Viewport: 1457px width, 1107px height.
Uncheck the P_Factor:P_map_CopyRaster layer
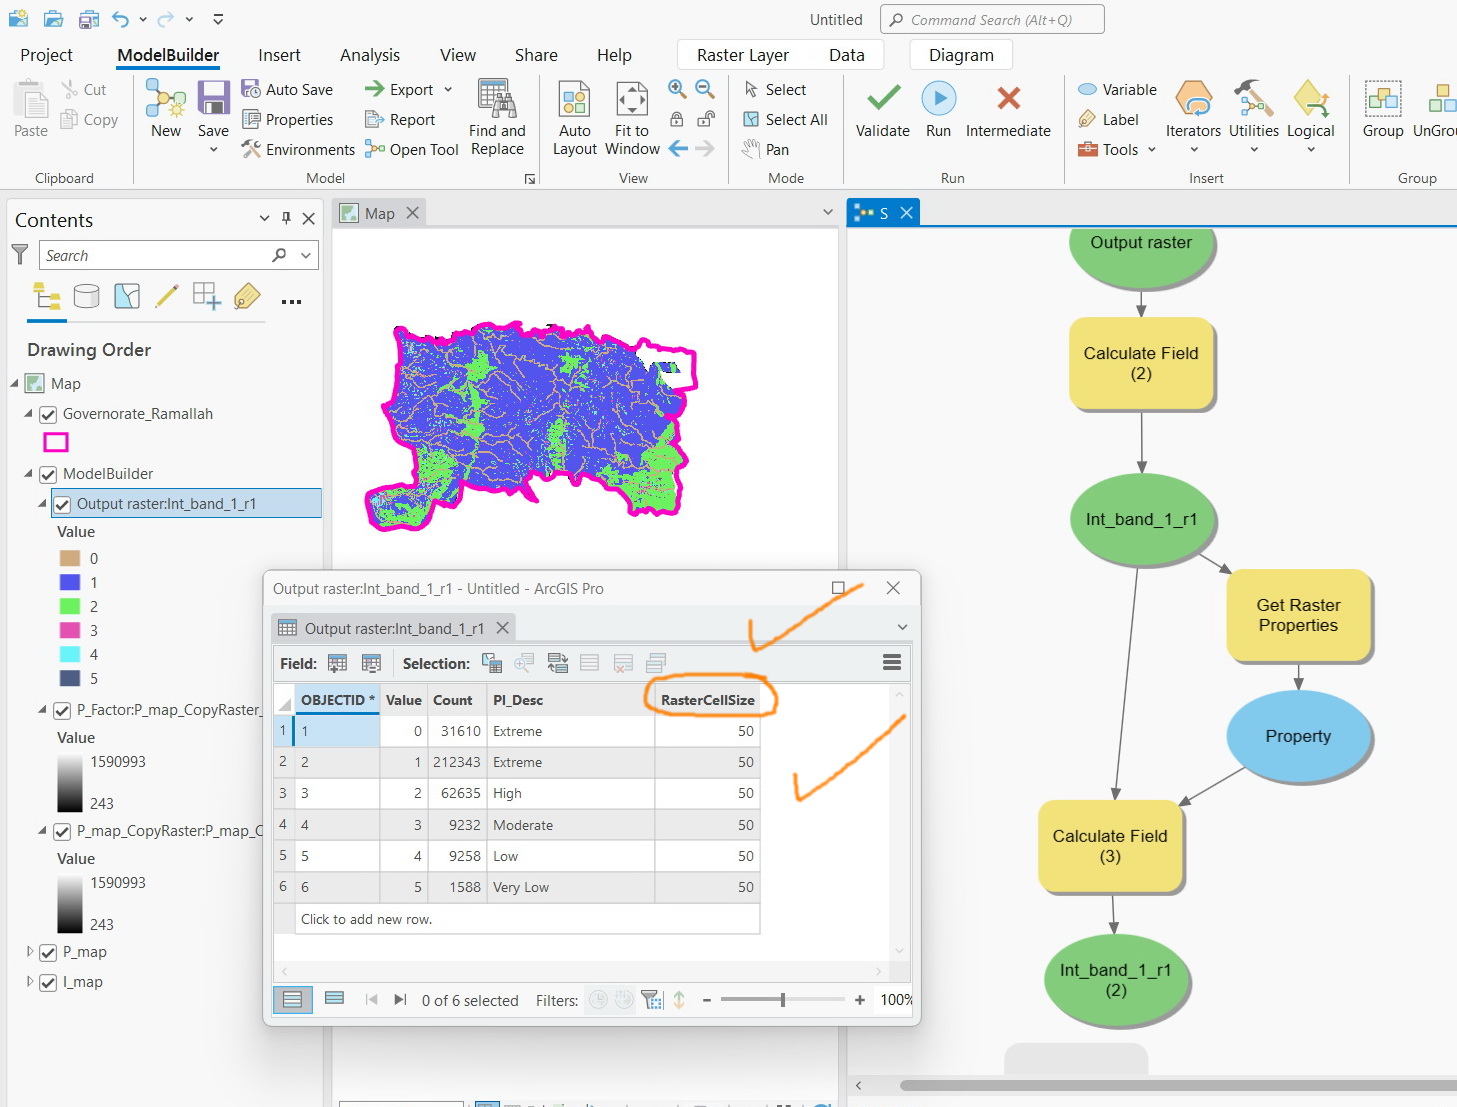tap(62, 710)
